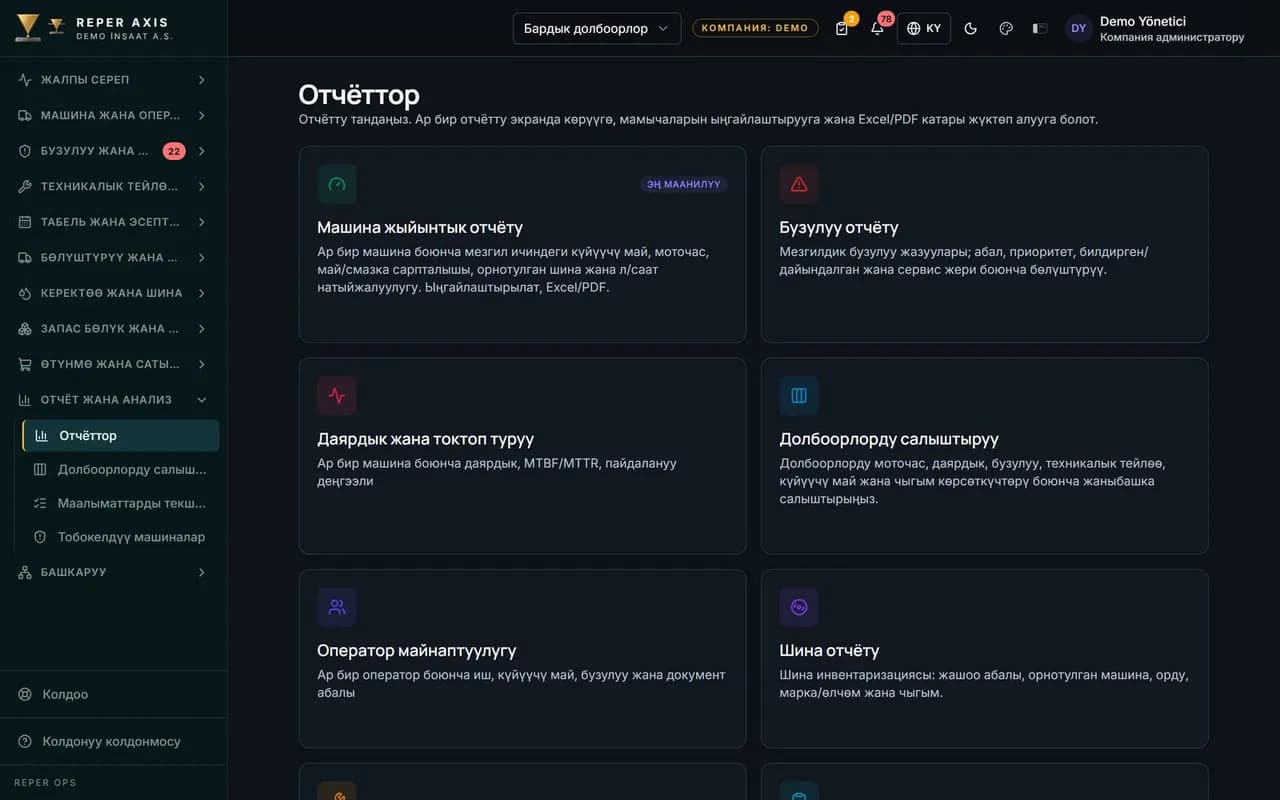Select Отчёттор in the sidebar
Viewport: 1280px width, 800px height.
(x=121, y=435)
